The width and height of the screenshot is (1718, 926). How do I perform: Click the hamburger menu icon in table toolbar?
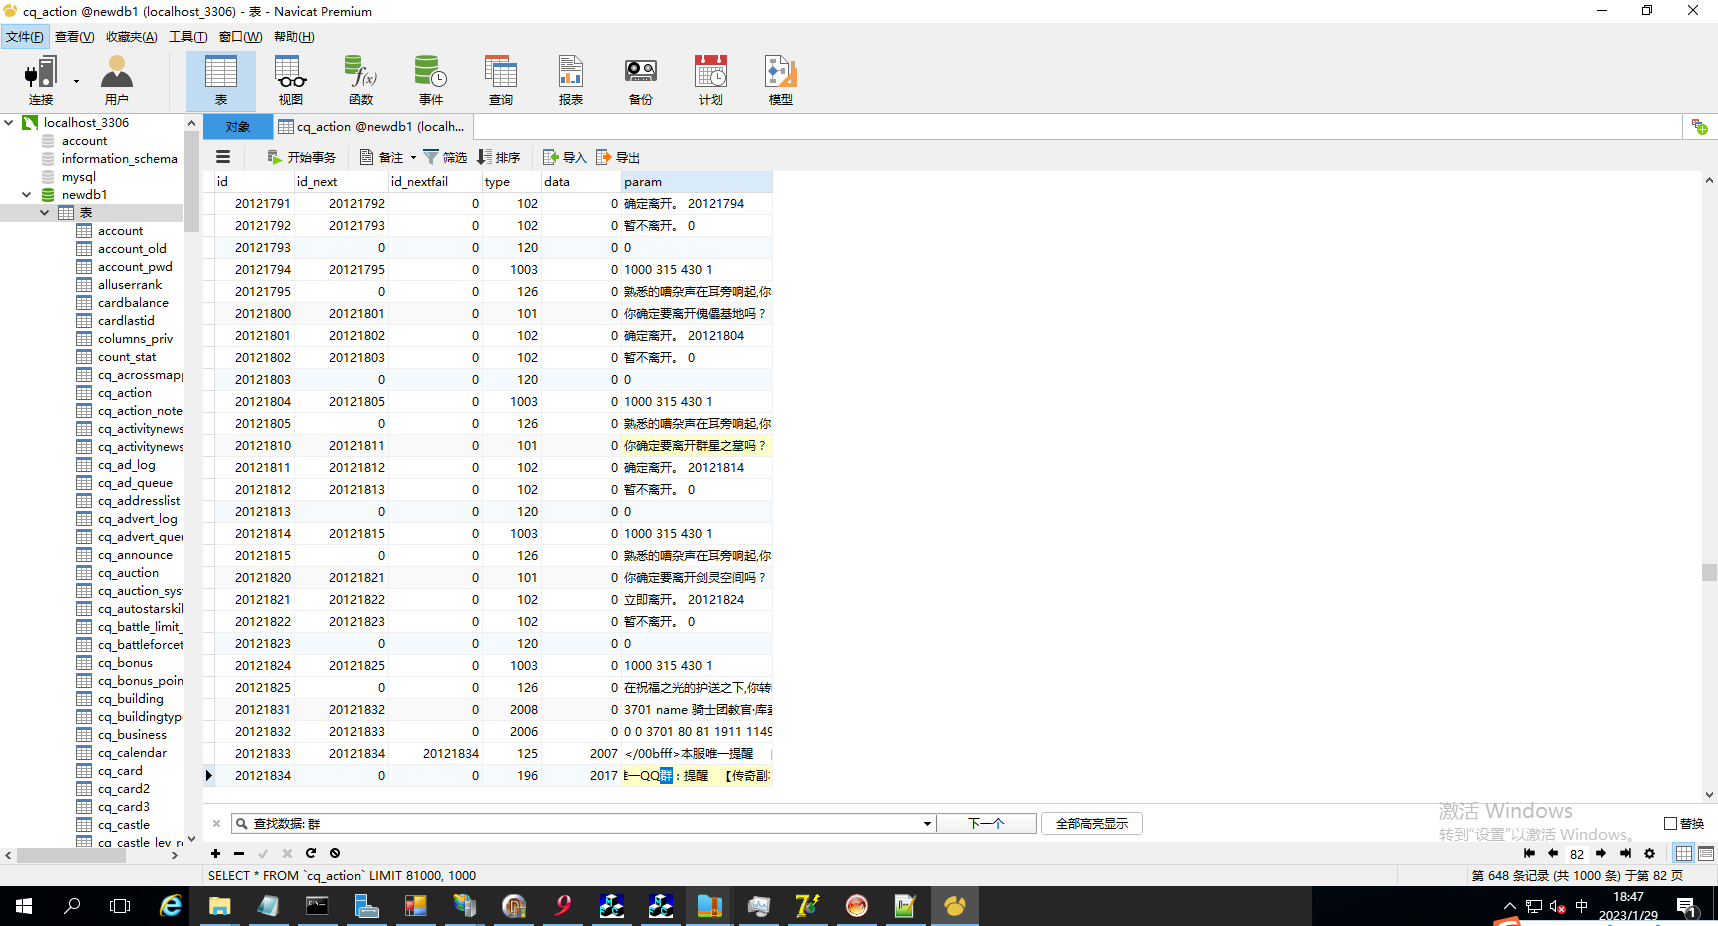point(223,157)
